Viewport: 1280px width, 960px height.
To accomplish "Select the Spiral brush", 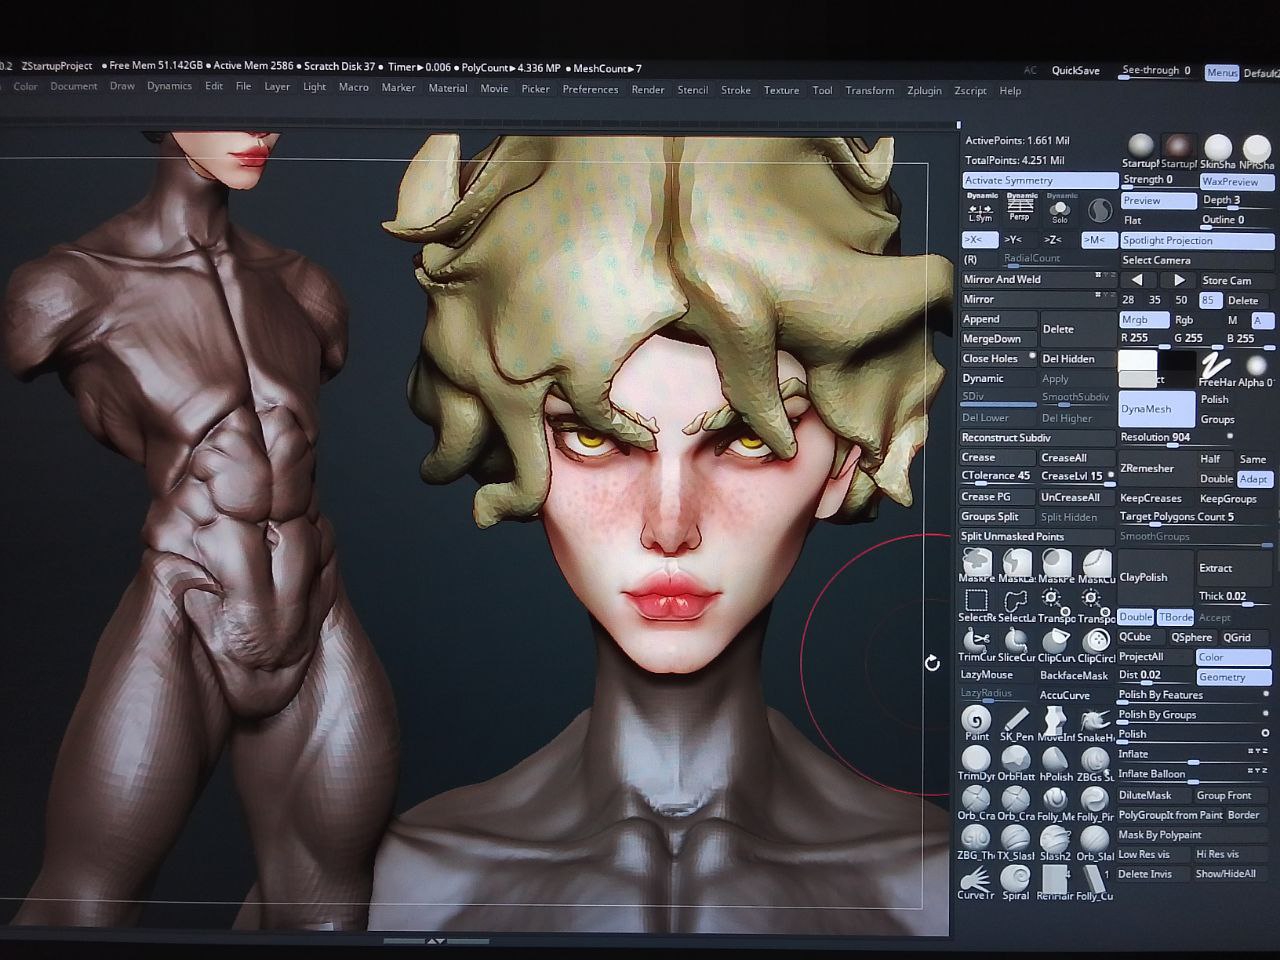I will (x=1016, y=878).
